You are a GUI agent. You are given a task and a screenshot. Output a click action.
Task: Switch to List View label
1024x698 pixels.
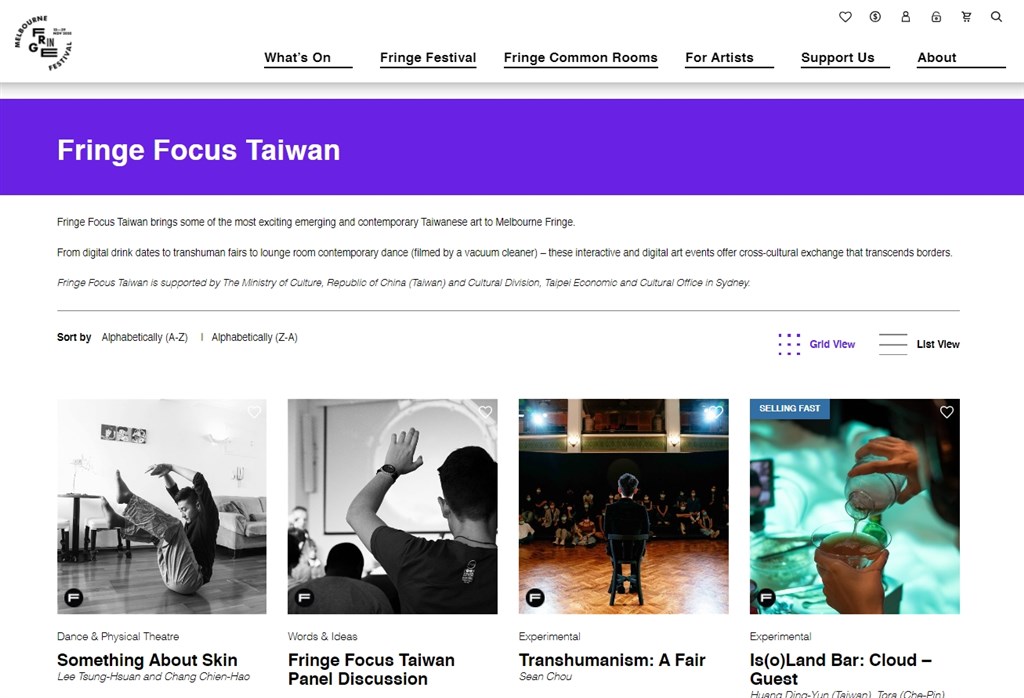click(938, 344)
